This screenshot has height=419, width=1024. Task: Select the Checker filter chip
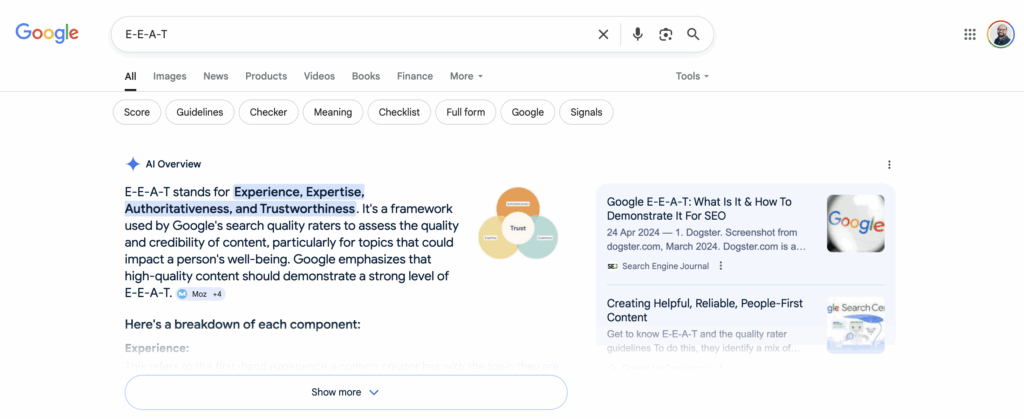pos(268,112)
